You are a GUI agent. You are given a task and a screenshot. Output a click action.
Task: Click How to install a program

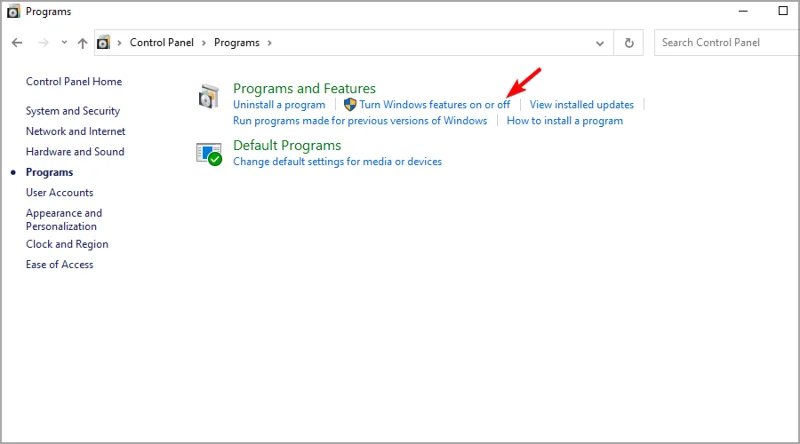click(x=565, y=121)
